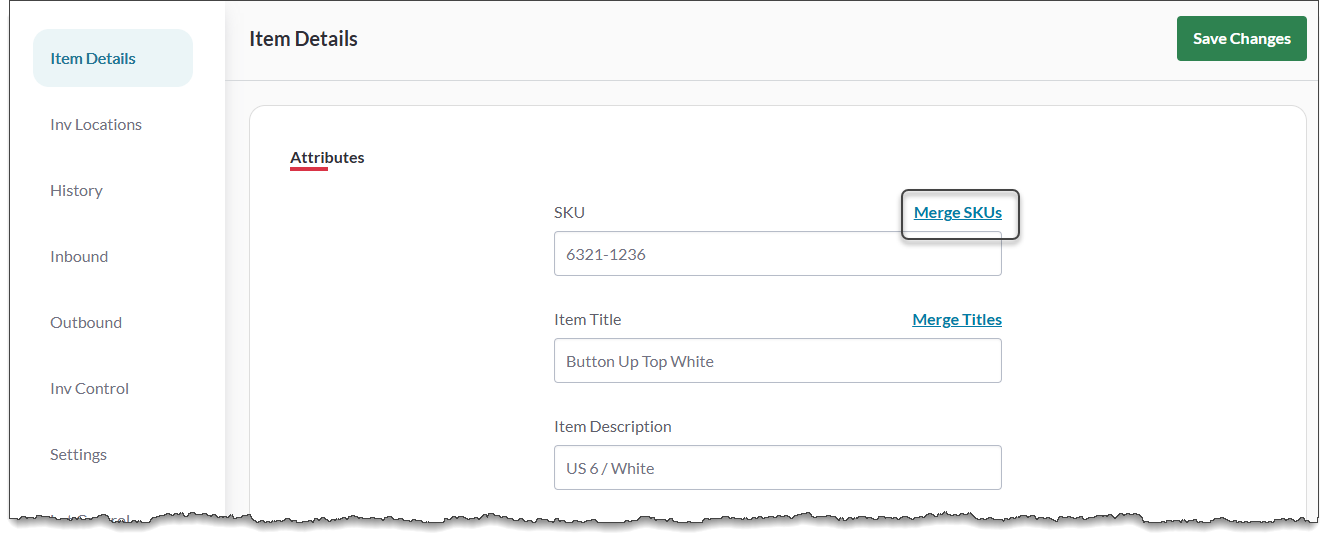The width and height of the screenshot is (1328, 541).
Task: Click the Attributes section heading
Action: [x=327, y=158]
